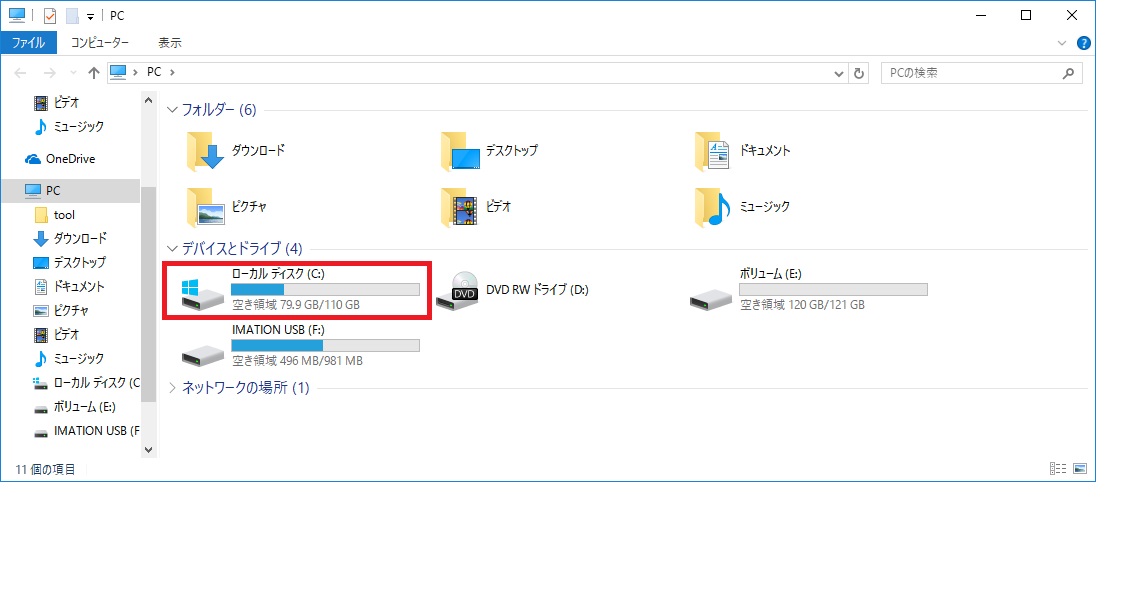Select the tool folder in navigation pane
Screen dimensions: 1125x591
tap(64, 215)
